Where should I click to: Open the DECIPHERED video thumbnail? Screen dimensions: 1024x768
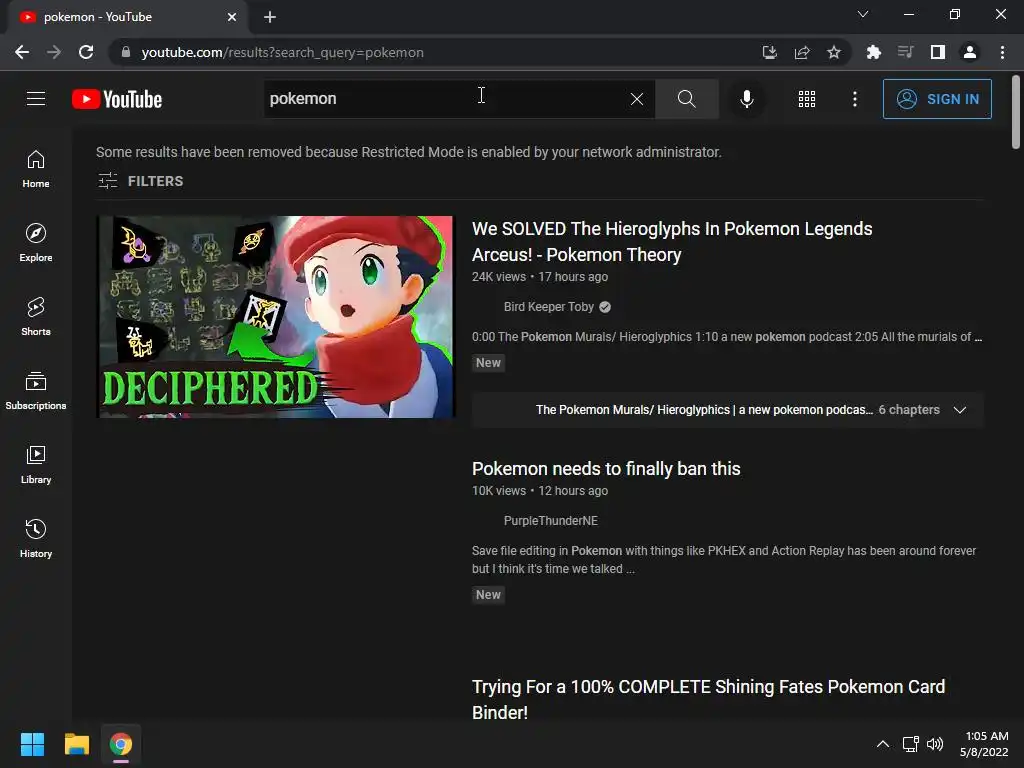click(x=275, y=317)
